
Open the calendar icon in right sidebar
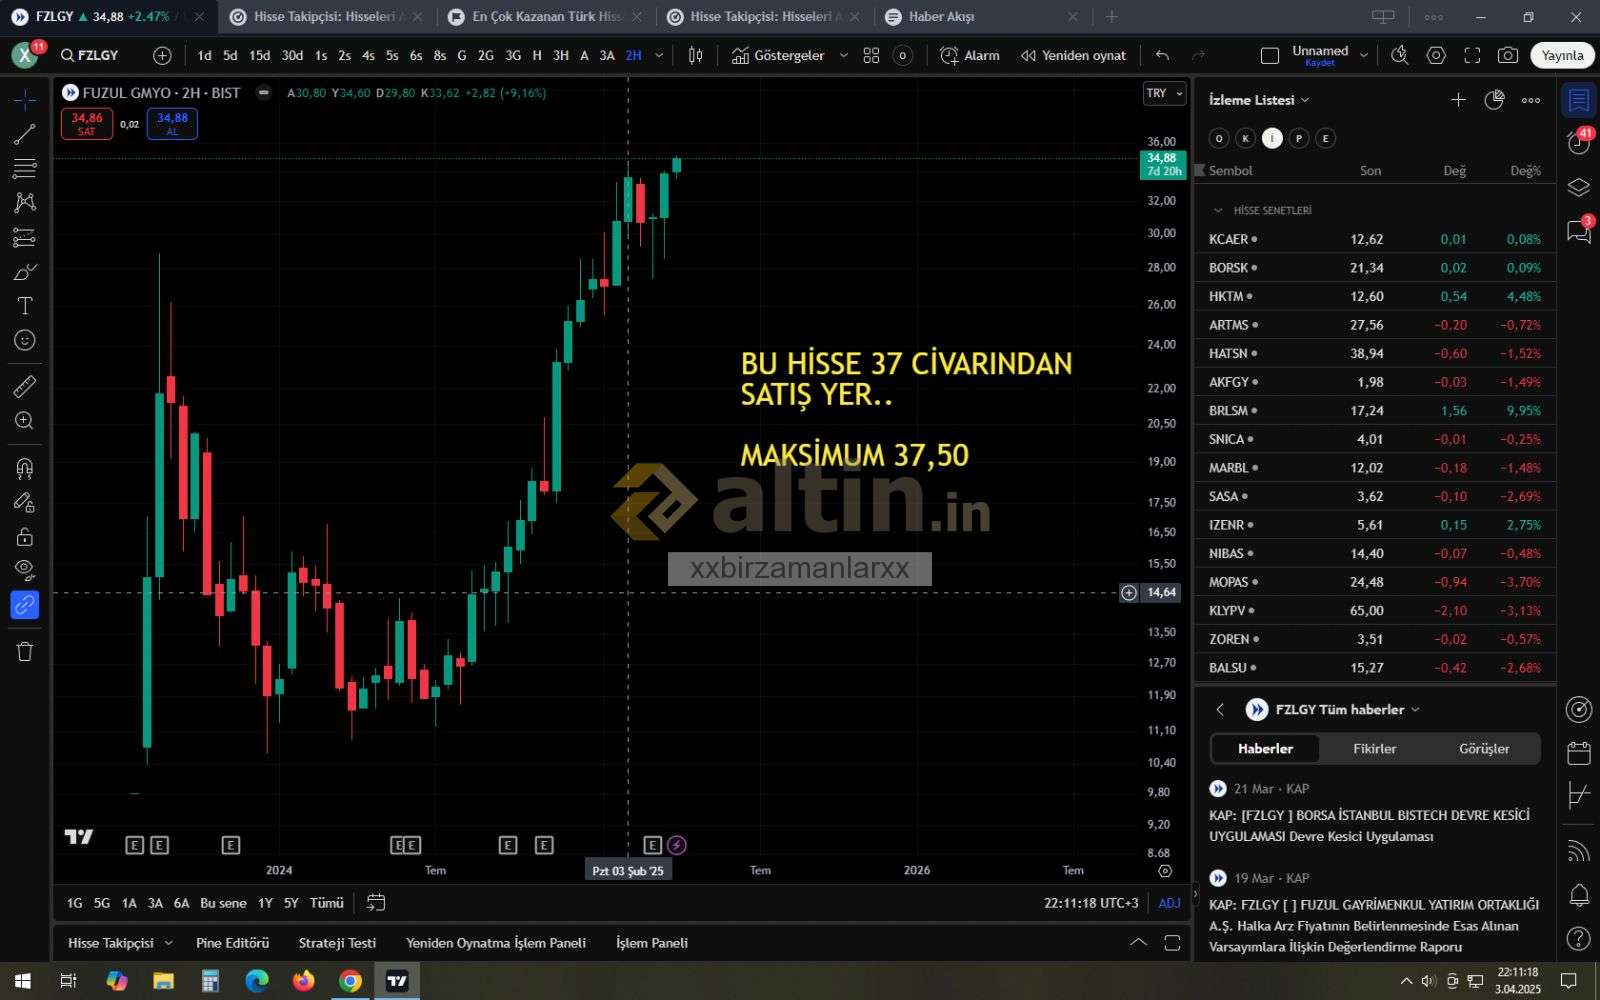pos(1579,753)
